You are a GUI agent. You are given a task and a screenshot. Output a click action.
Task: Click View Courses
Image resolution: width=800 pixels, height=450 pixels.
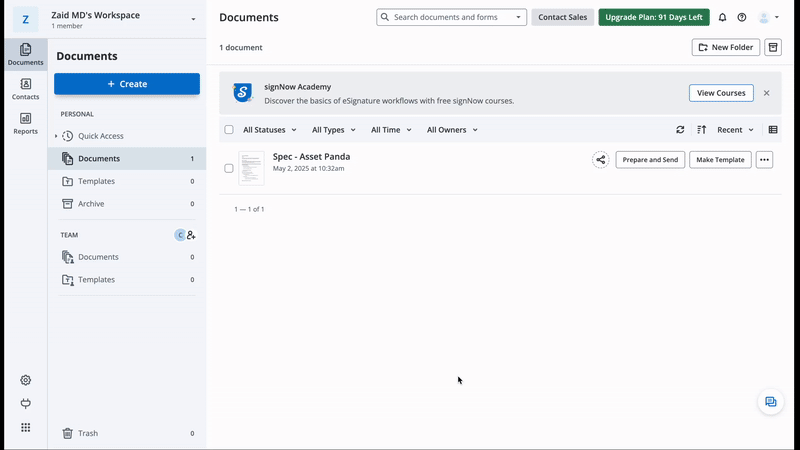(x=721, y=93)
